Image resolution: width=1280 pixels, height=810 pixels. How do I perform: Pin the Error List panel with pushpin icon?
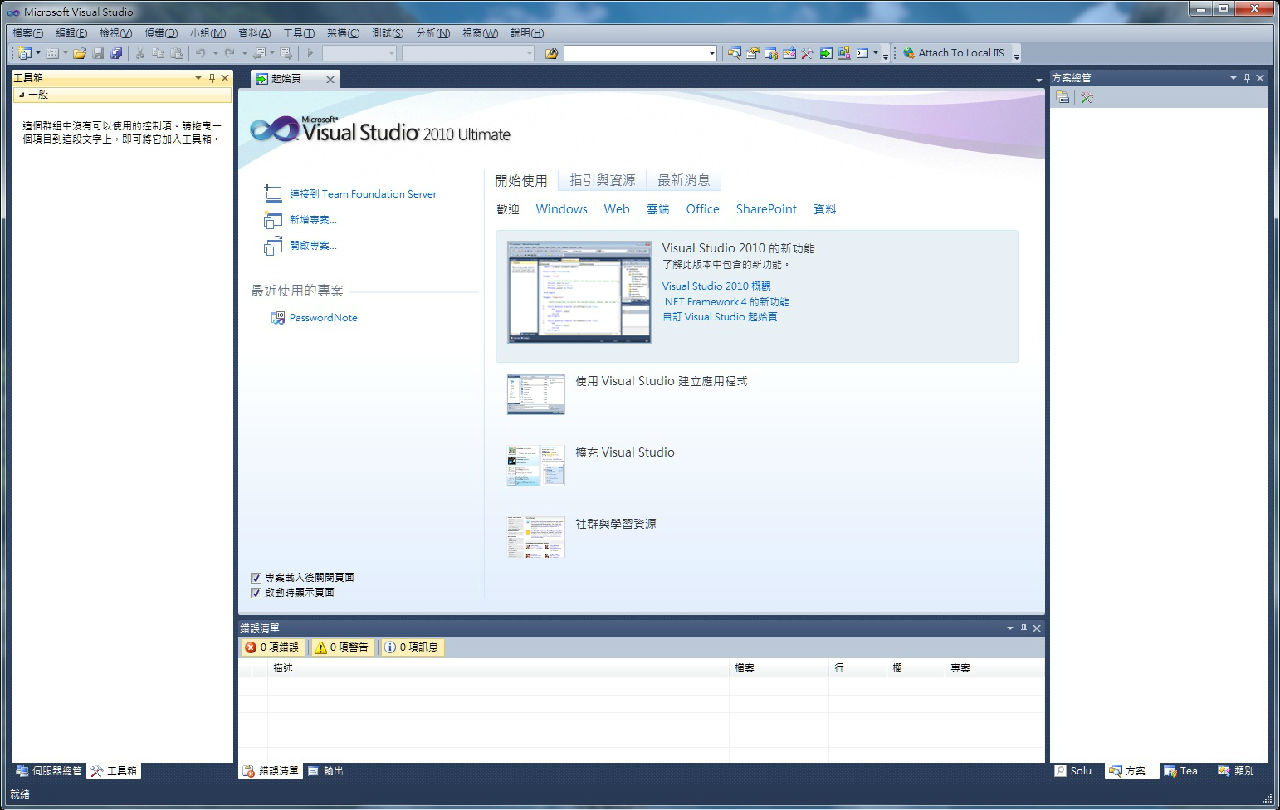point(1023,628)
